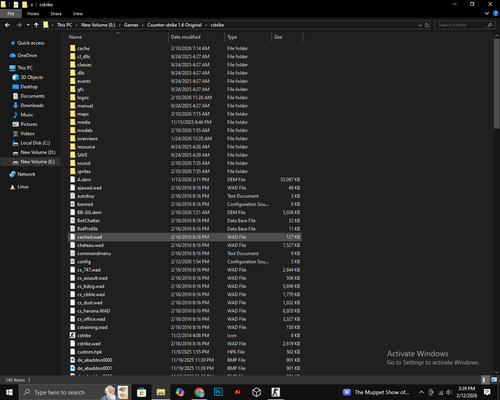Screen dimensions: 500x400
Task: Open Videos in the sidebar
Action: [27, 133]
